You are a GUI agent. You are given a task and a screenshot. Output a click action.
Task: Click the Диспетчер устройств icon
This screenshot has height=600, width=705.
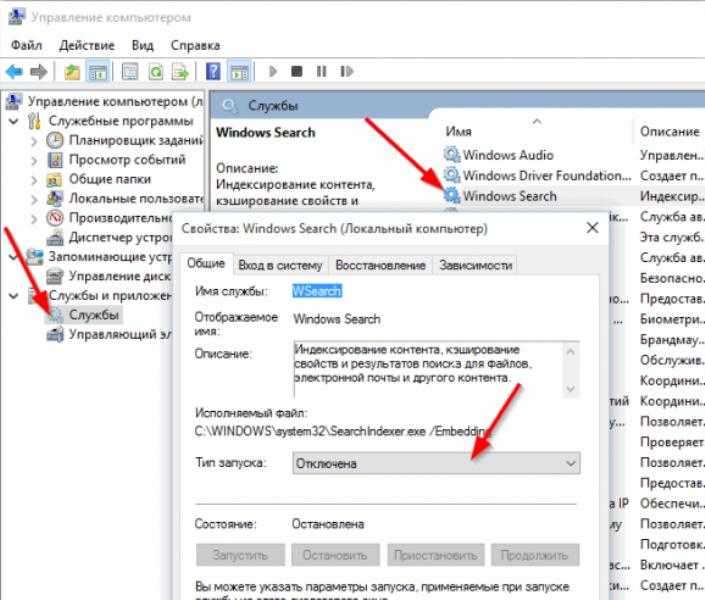click(x=55, y=237)
